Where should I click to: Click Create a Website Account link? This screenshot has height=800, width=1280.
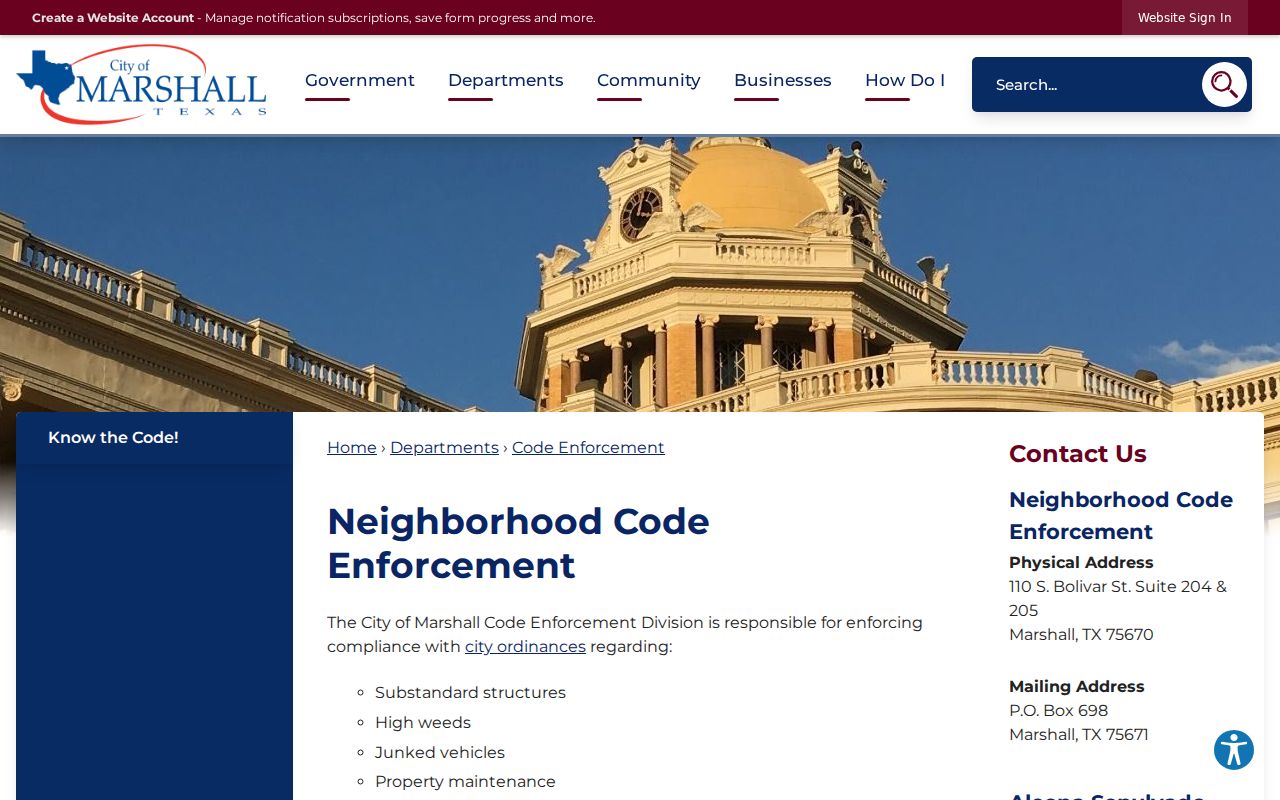click(x=113, y=18)
